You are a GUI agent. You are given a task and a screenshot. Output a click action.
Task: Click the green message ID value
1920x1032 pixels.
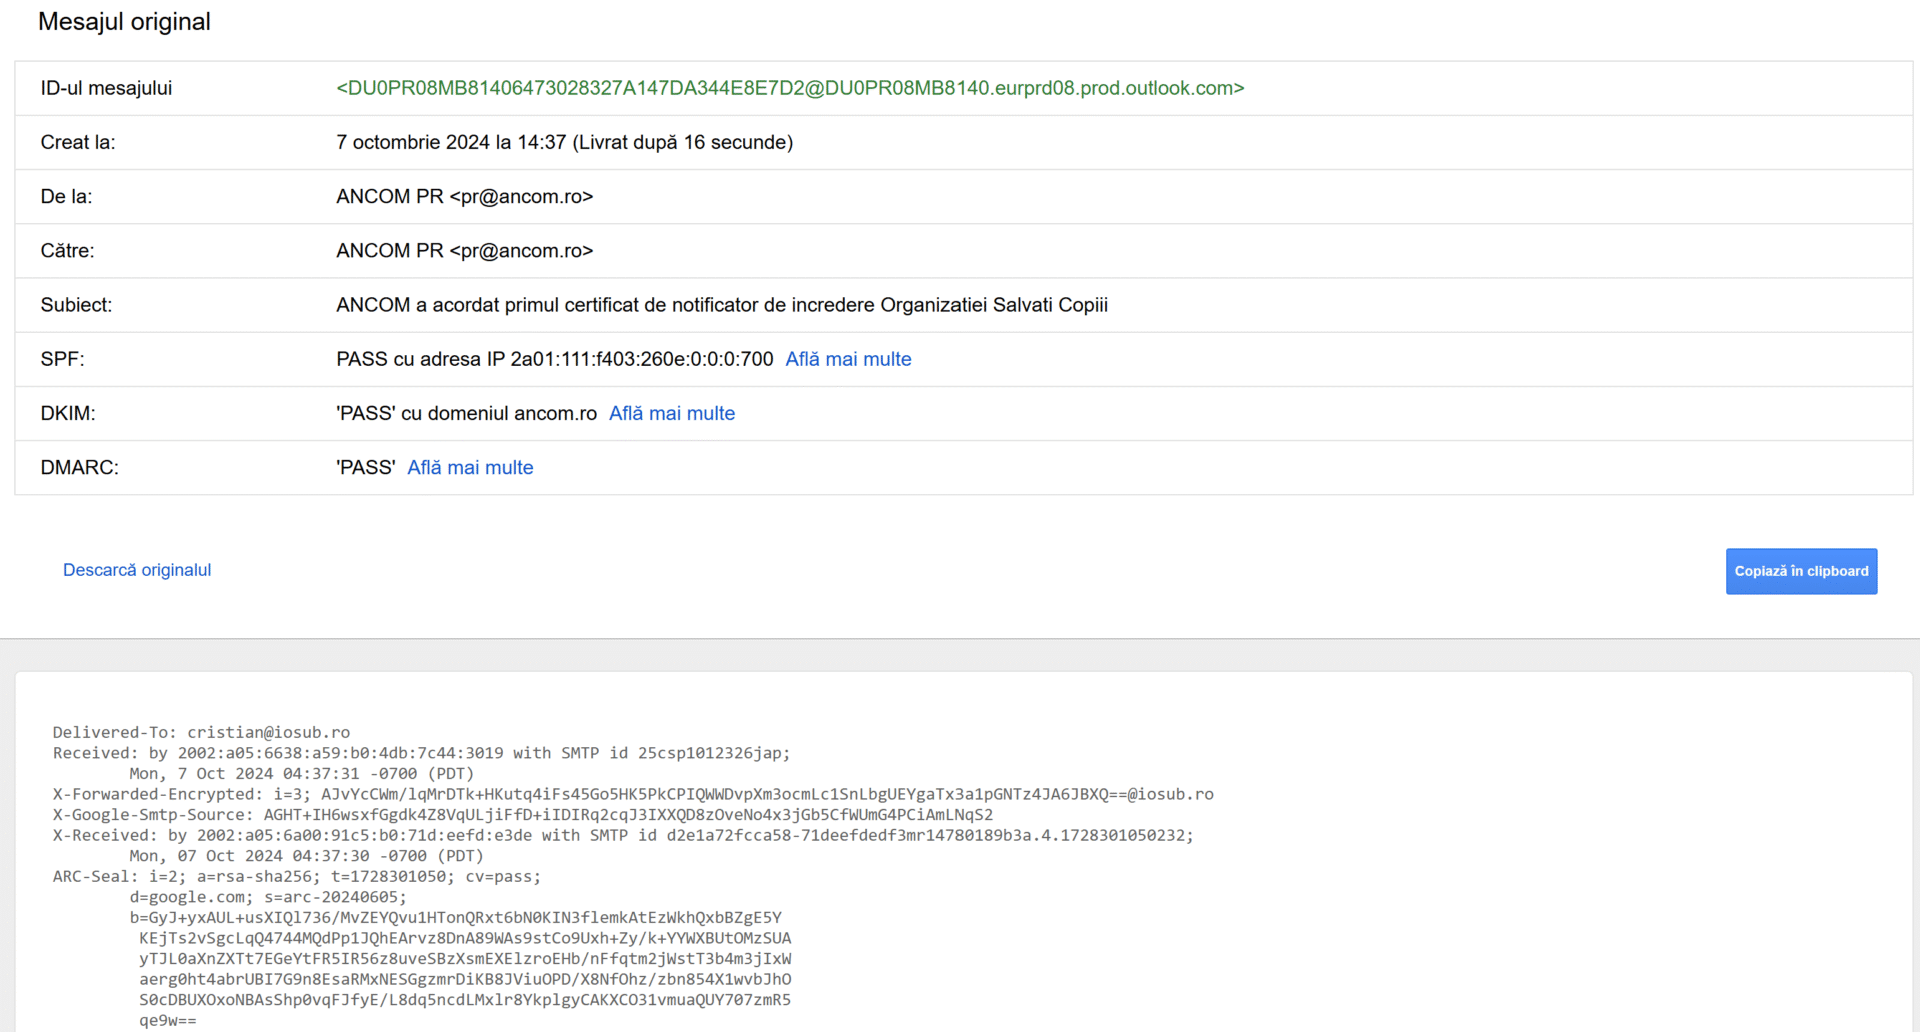[x=790, y=88]
